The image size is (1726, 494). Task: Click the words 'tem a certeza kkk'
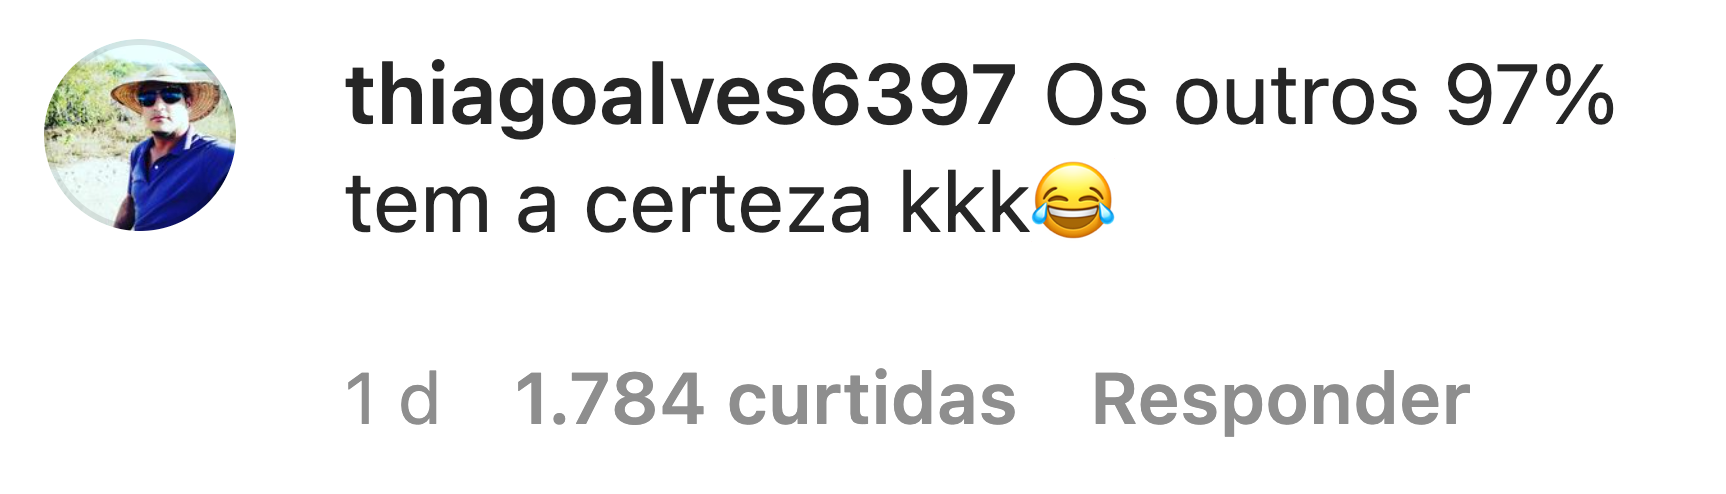tap(688, 204)
